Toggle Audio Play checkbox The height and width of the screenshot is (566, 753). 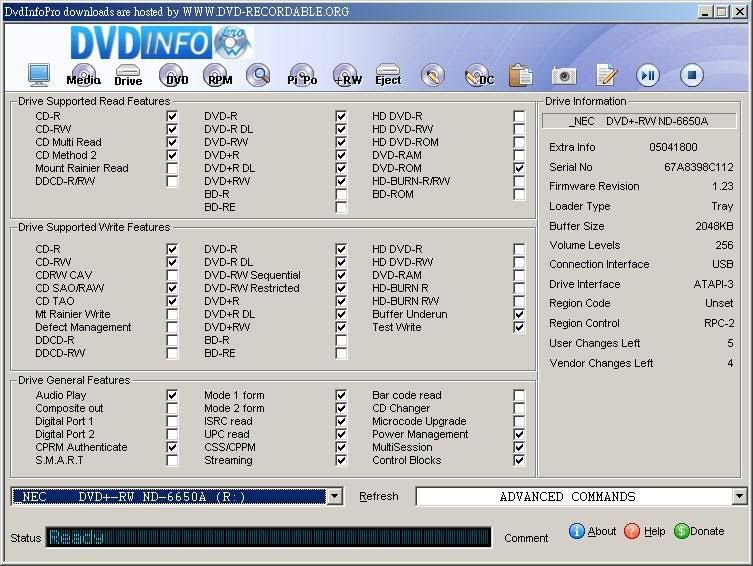tap(172, 395)
